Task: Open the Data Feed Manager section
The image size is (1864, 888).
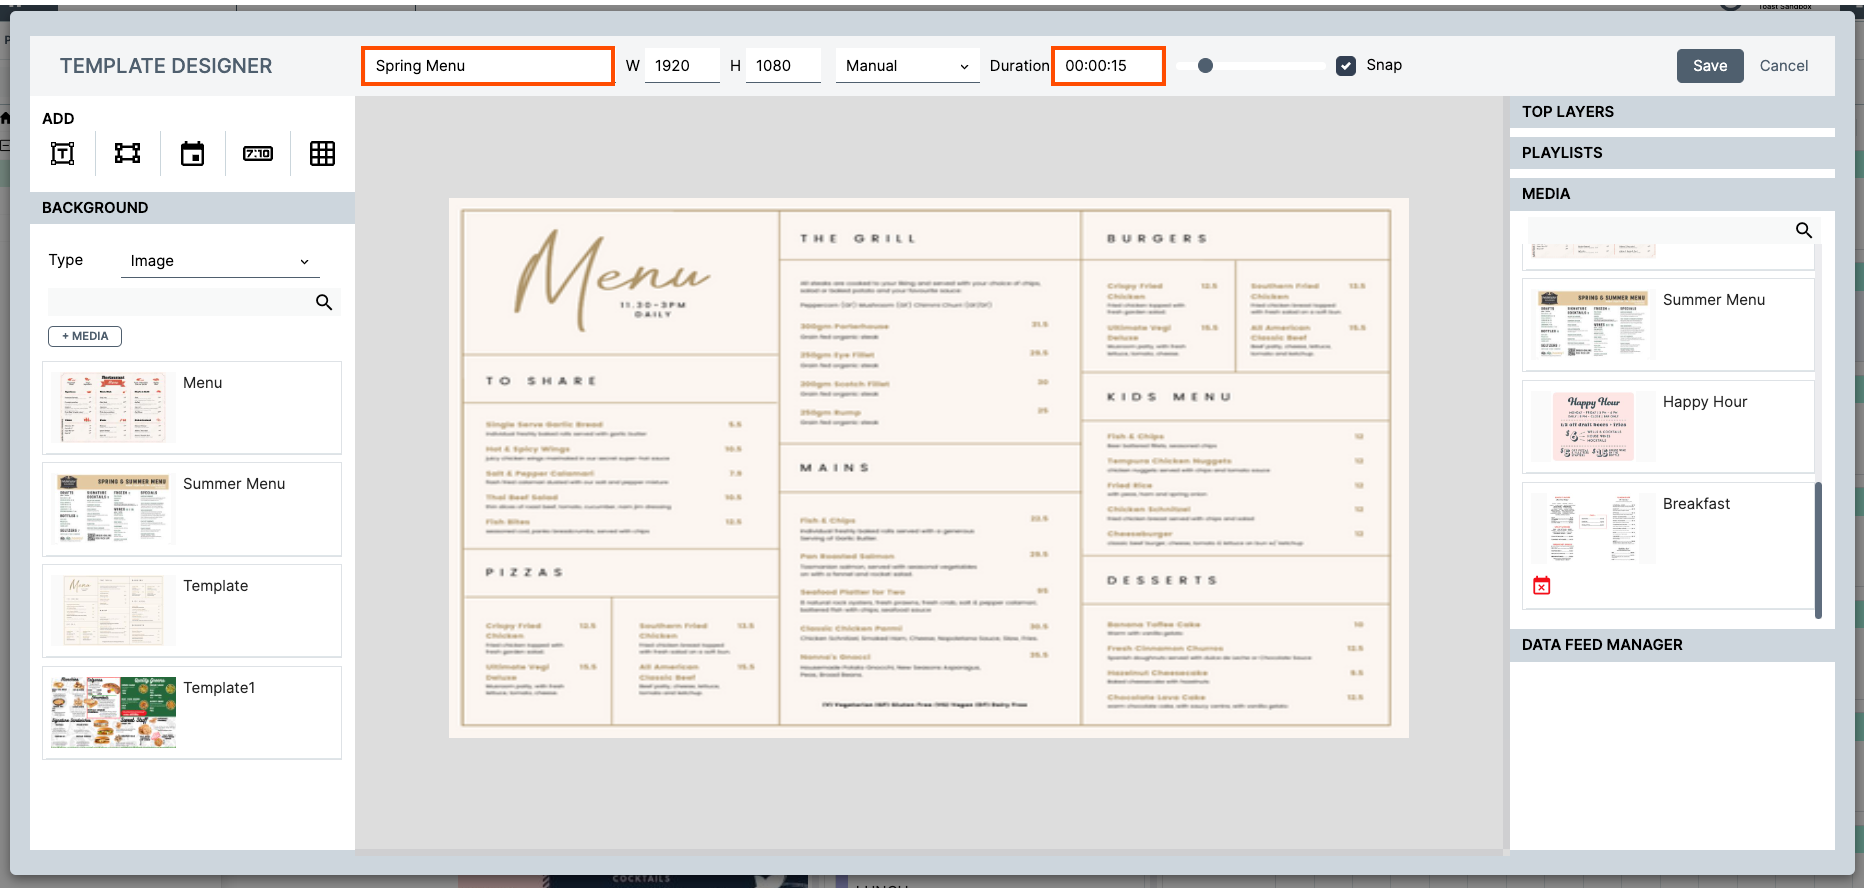Action: [x=1671, y=645]
